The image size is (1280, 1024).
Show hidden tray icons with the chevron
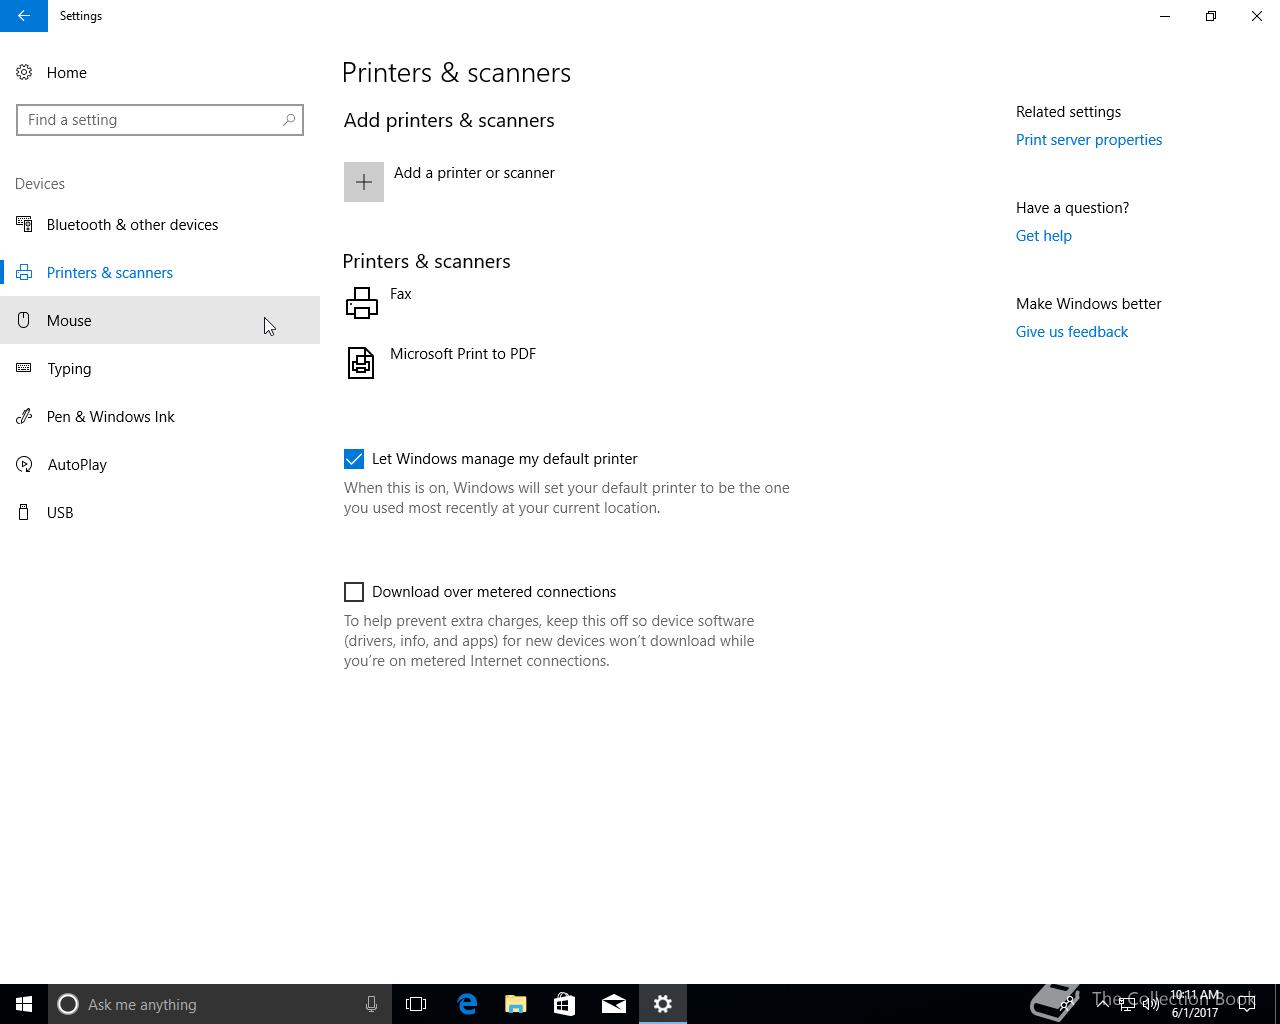click(1102, 1004)
